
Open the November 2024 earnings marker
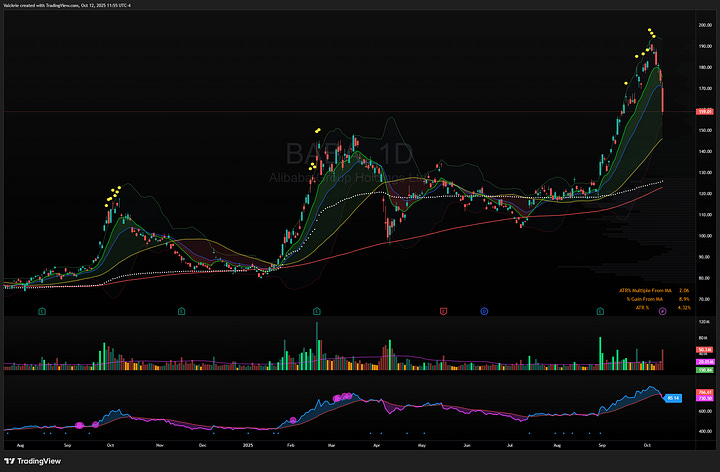(181, 311)
